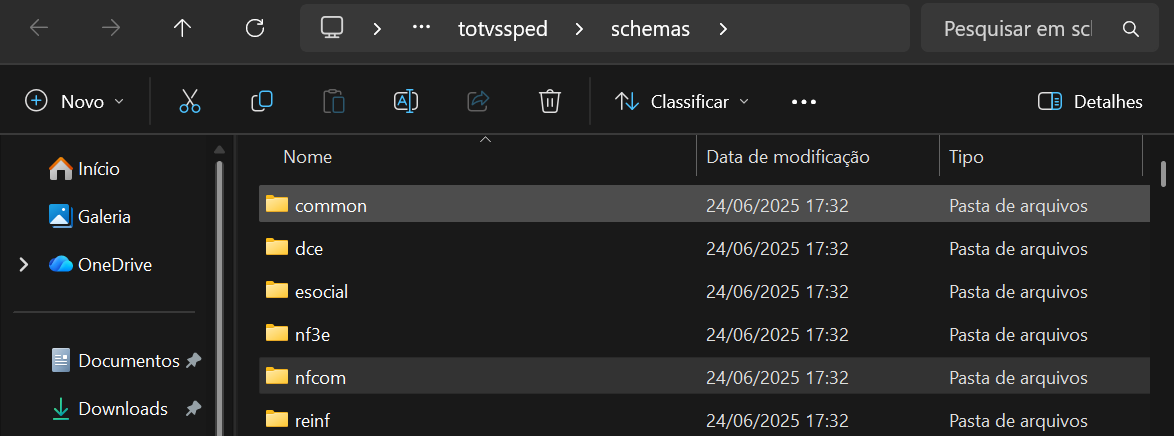
Task: Toggle the Detalhes pane
Action: (x=1090, y=101)
